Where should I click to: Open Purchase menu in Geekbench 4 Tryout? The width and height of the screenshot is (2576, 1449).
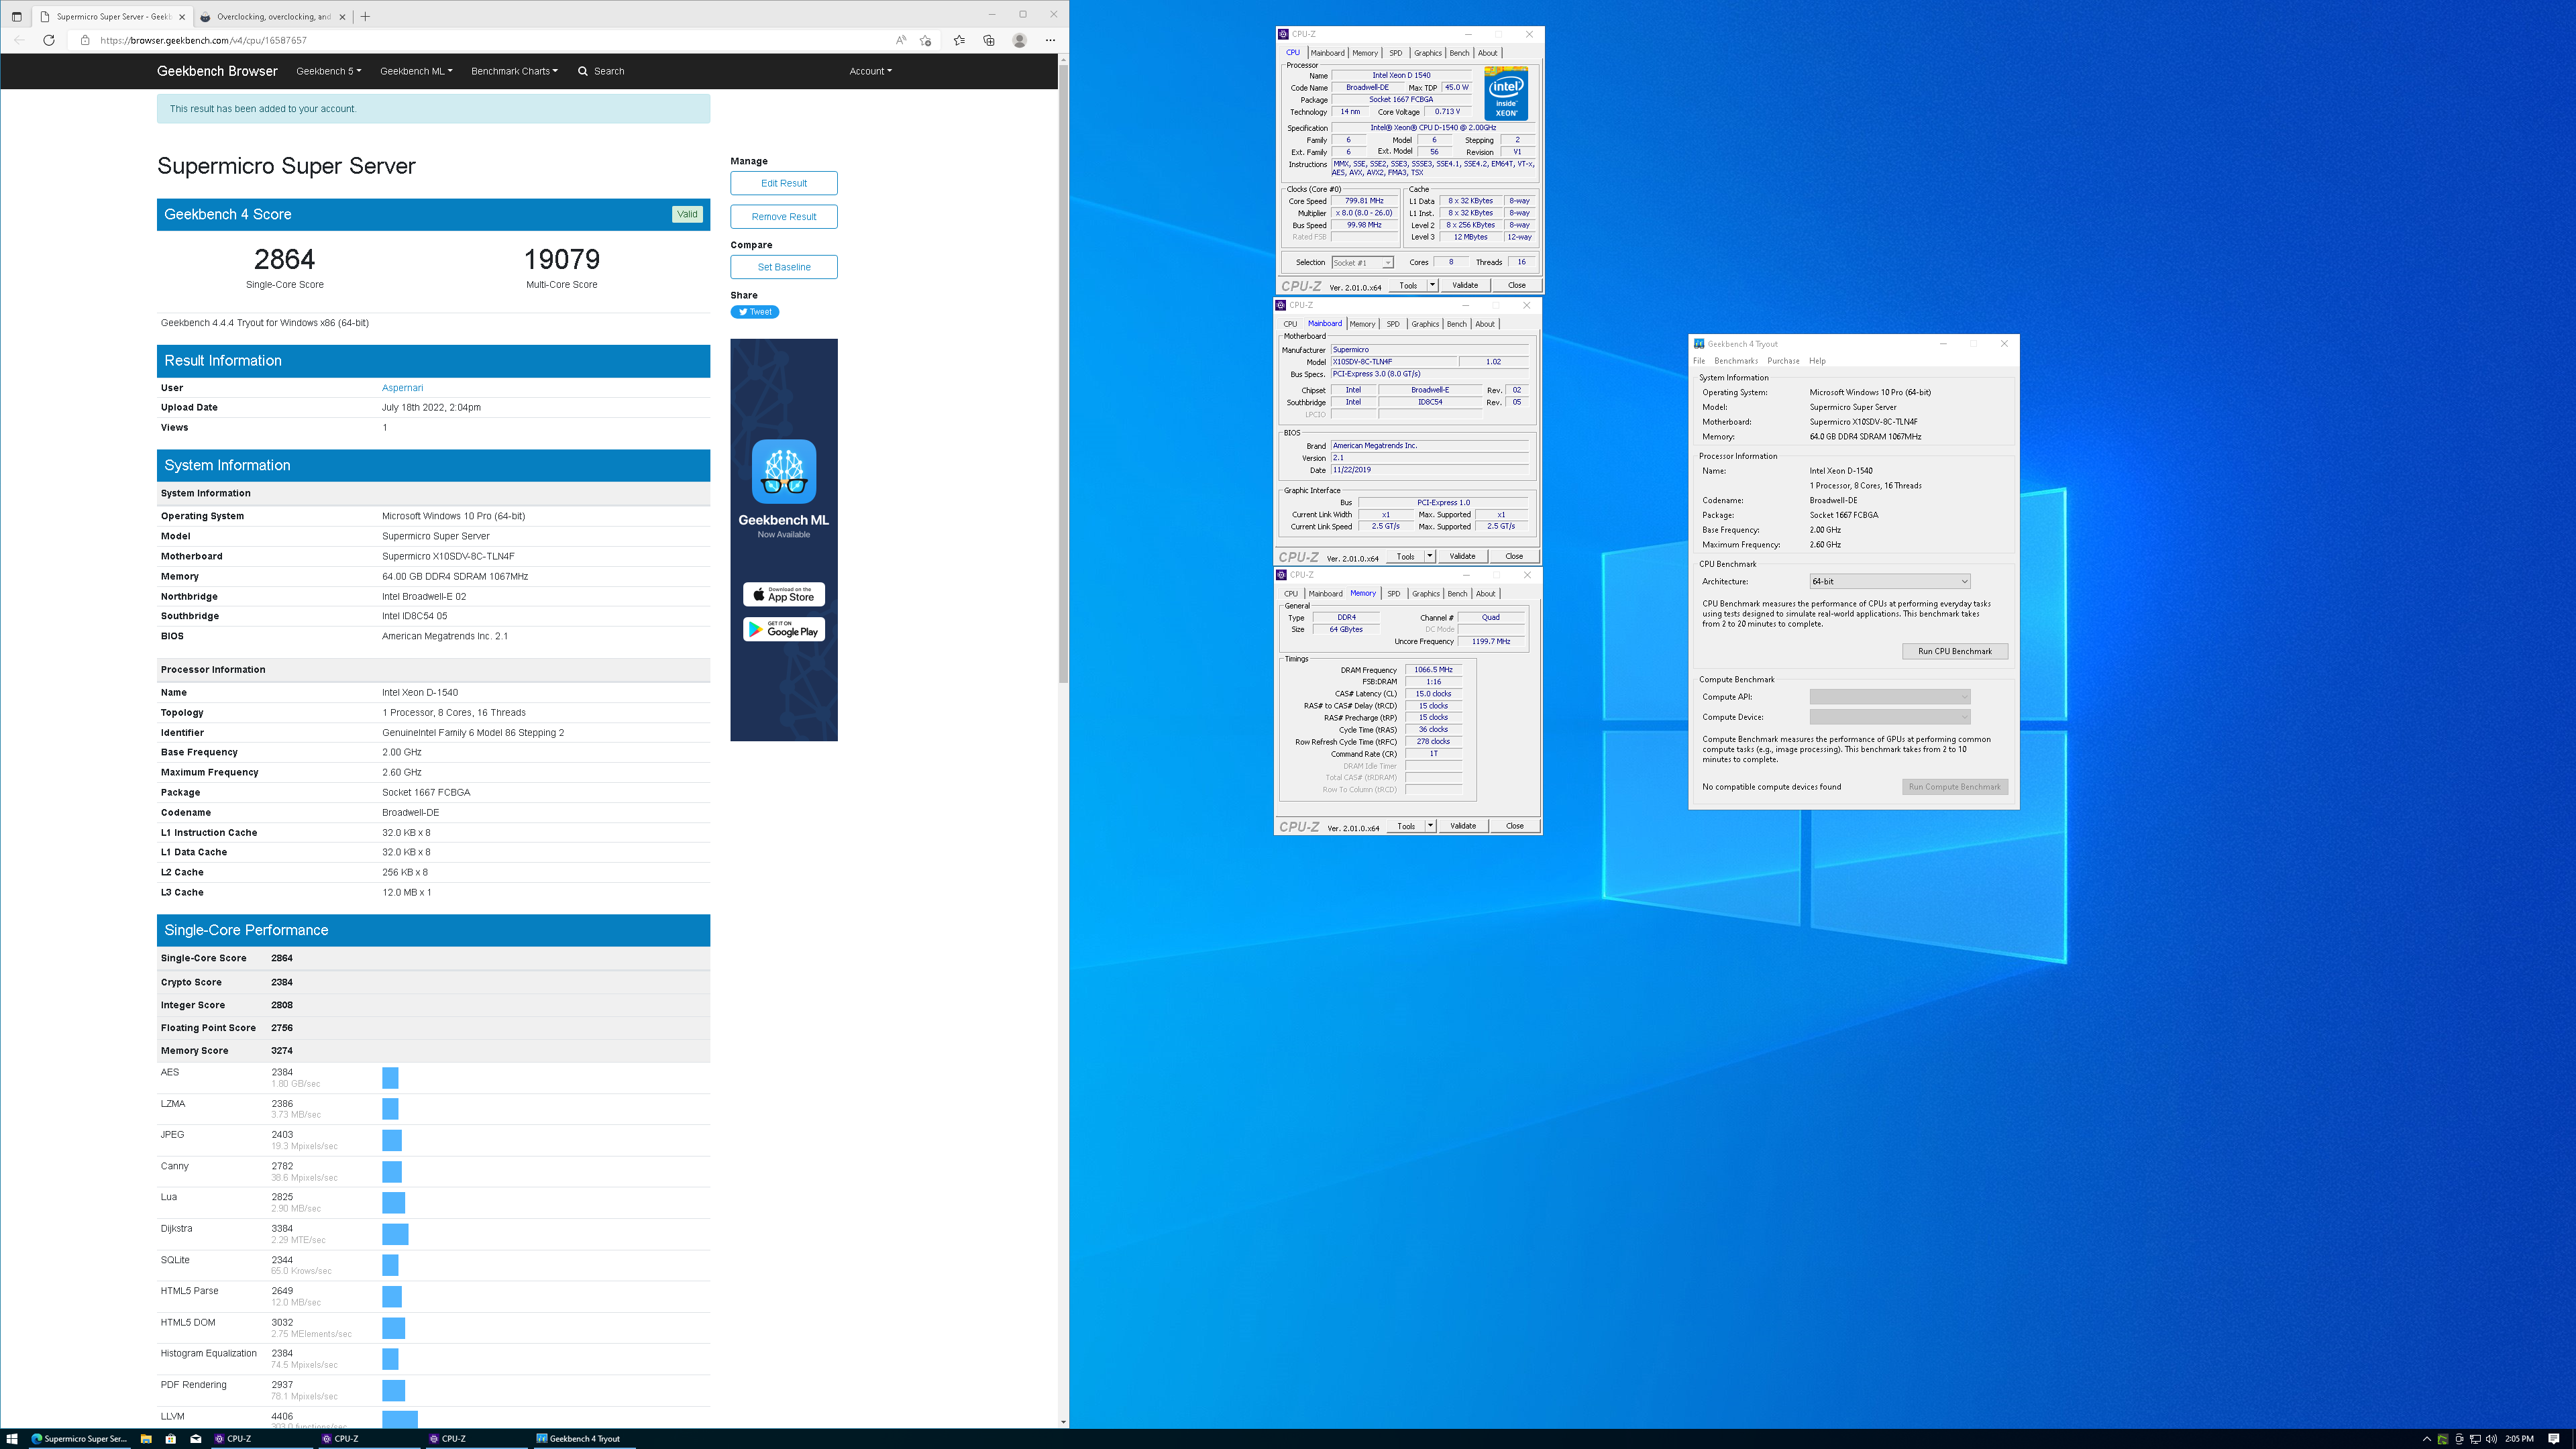[1783, 361]
